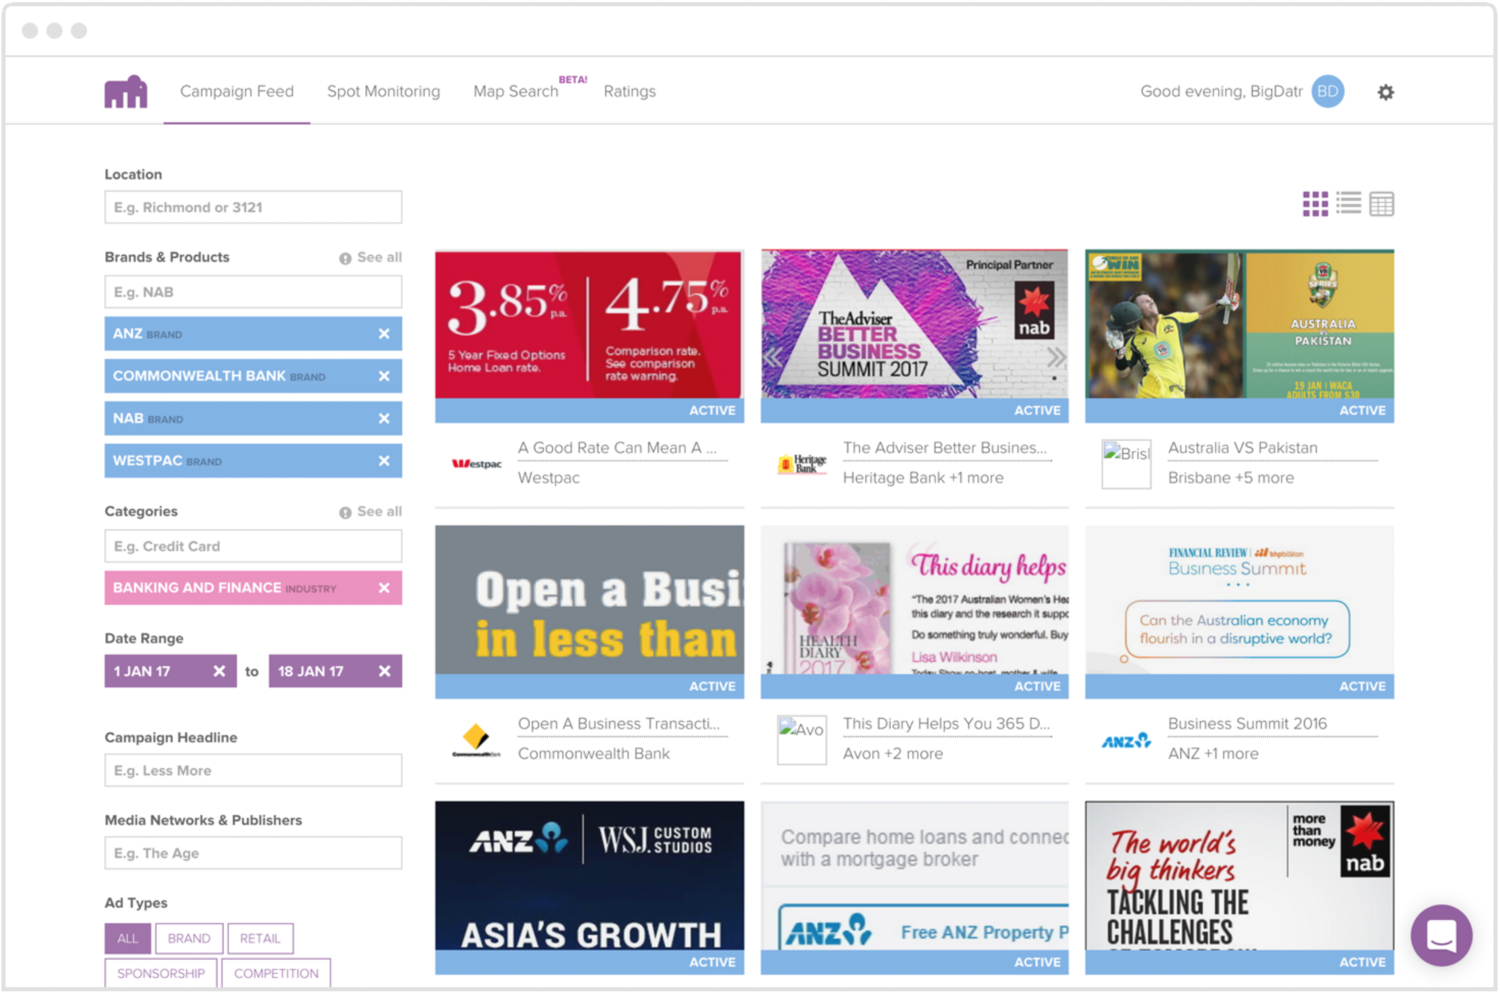Go to Spot Monitoring tab
1500x993 pixels.
pyautogui.click(x=383, y=91)
